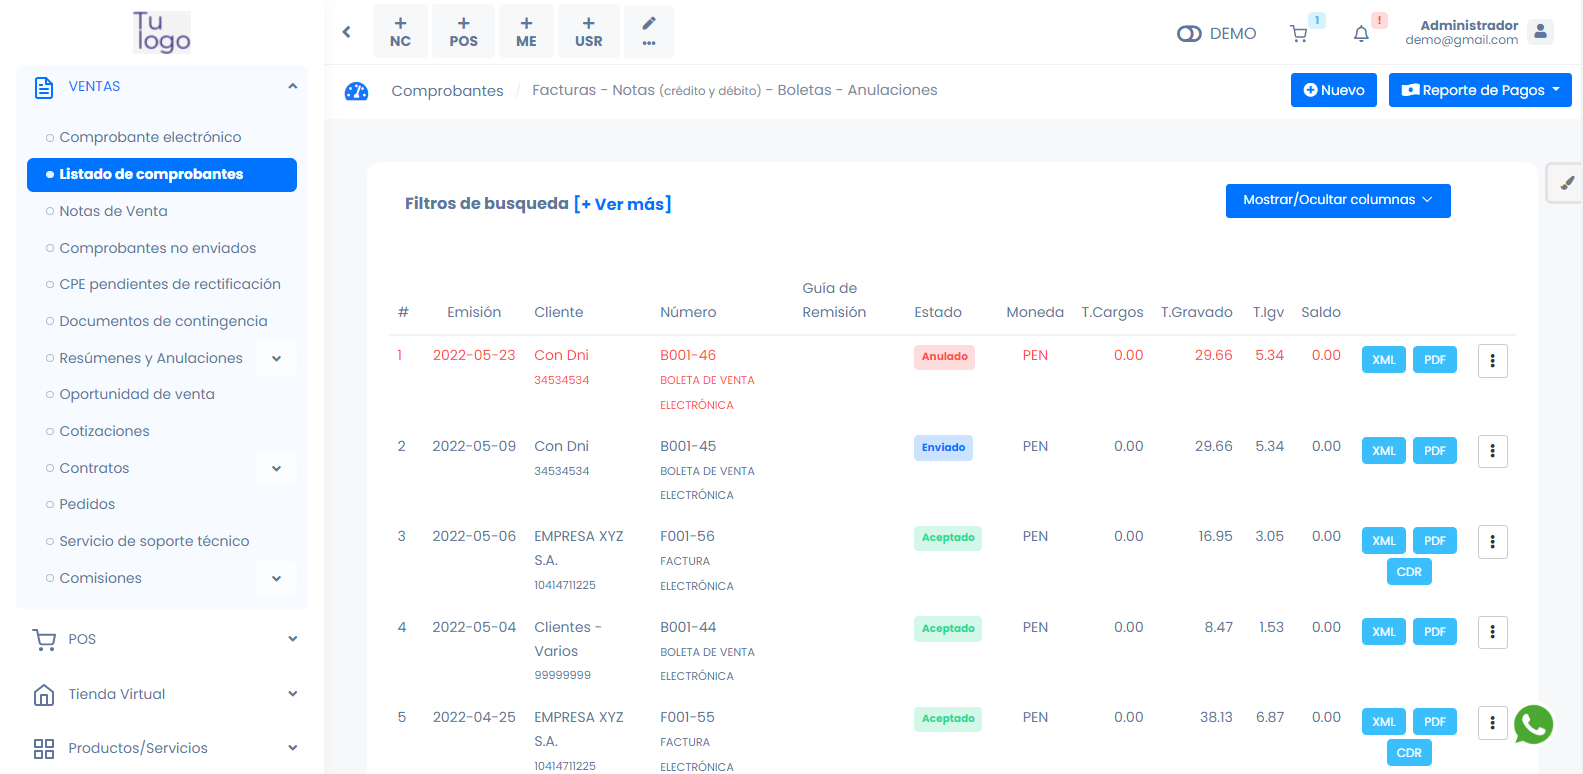Viewport: 1583px width, 774px height.
Task: Open the shopping cart icon
Action: coord(1299,34)
